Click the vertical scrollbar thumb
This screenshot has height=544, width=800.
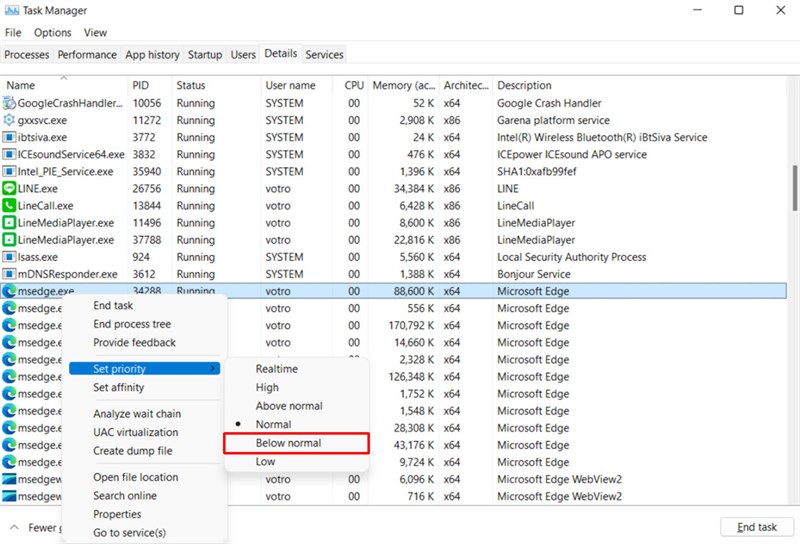pyautogui.click(x=795, y=188)
